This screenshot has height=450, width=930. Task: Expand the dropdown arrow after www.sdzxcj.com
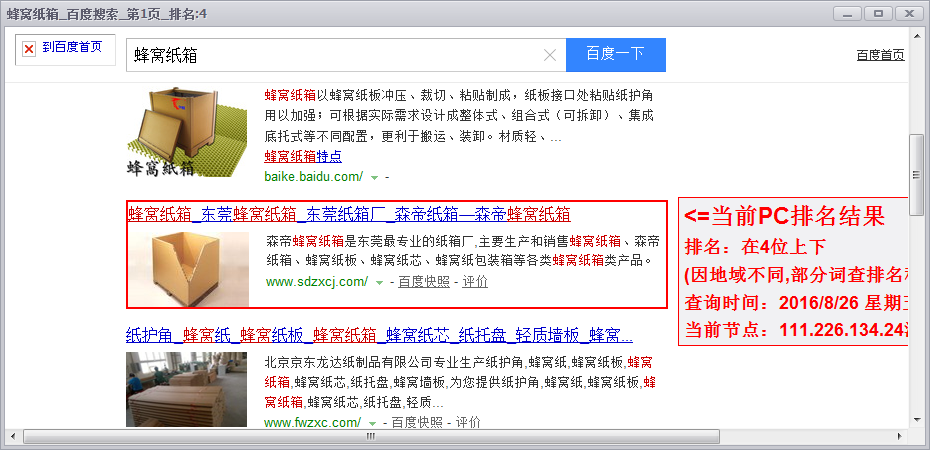[379, 283]
